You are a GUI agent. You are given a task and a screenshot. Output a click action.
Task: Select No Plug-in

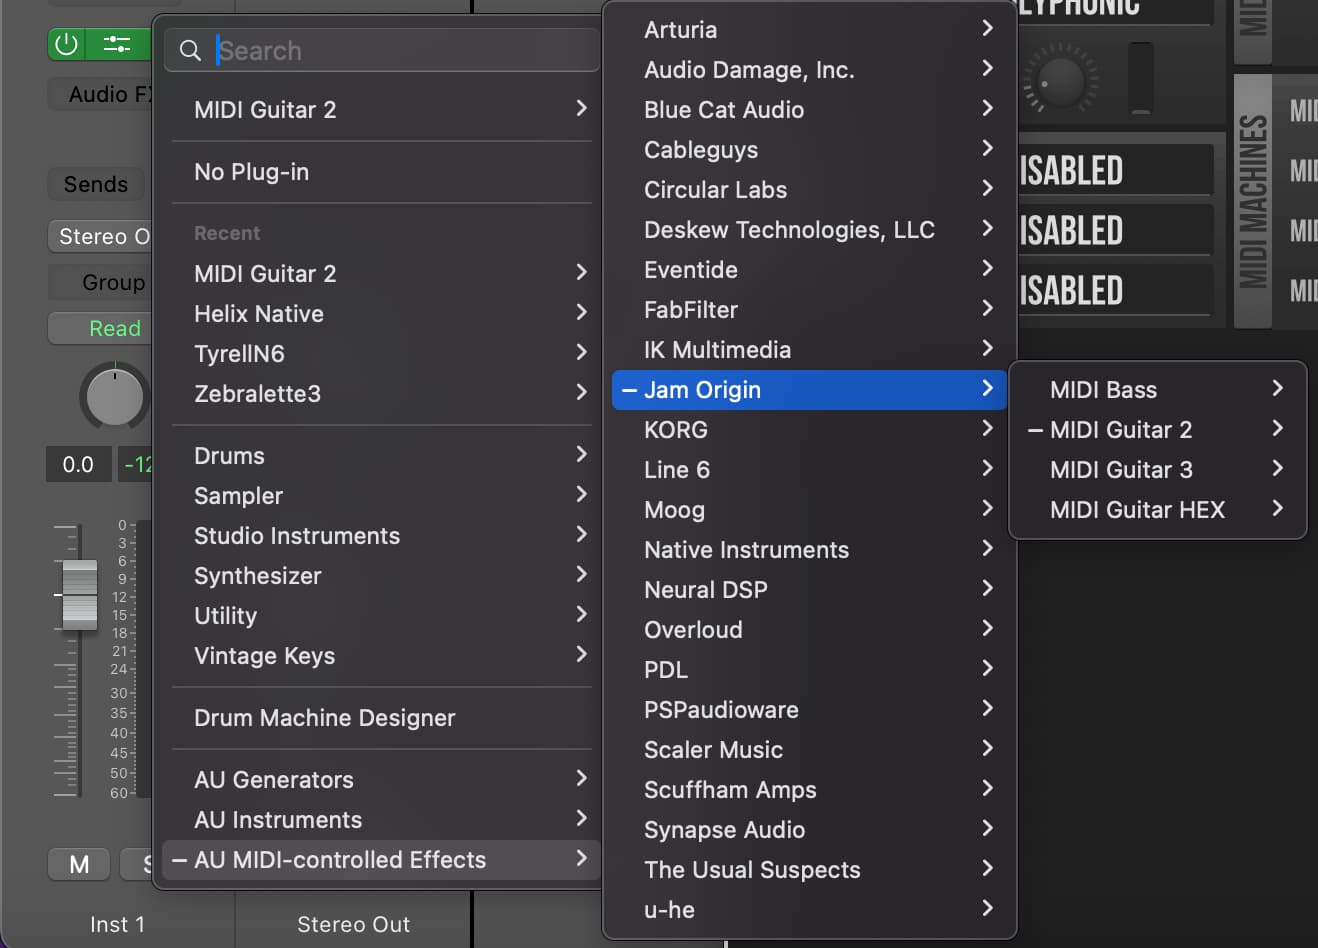point(382,171)
